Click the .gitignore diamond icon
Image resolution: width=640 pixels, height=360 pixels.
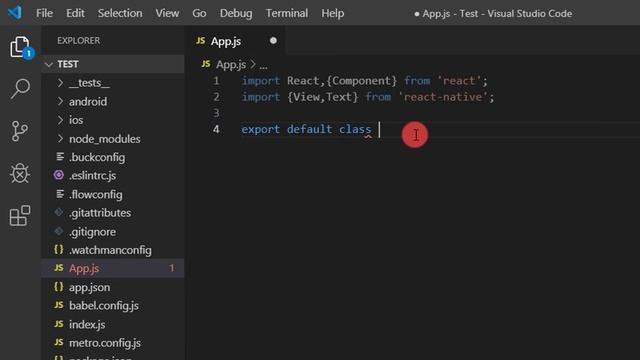point(59,231)
